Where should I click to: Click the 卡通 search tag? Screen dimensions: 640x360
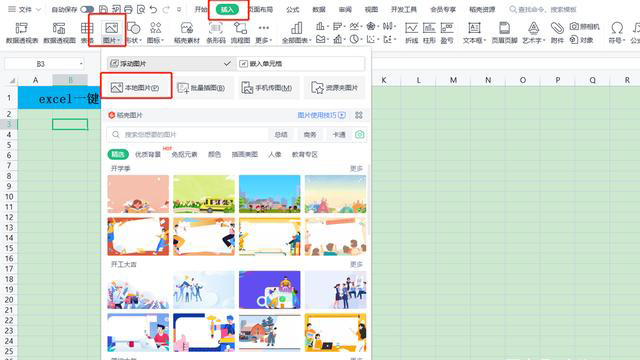click(x=339, y=134)
